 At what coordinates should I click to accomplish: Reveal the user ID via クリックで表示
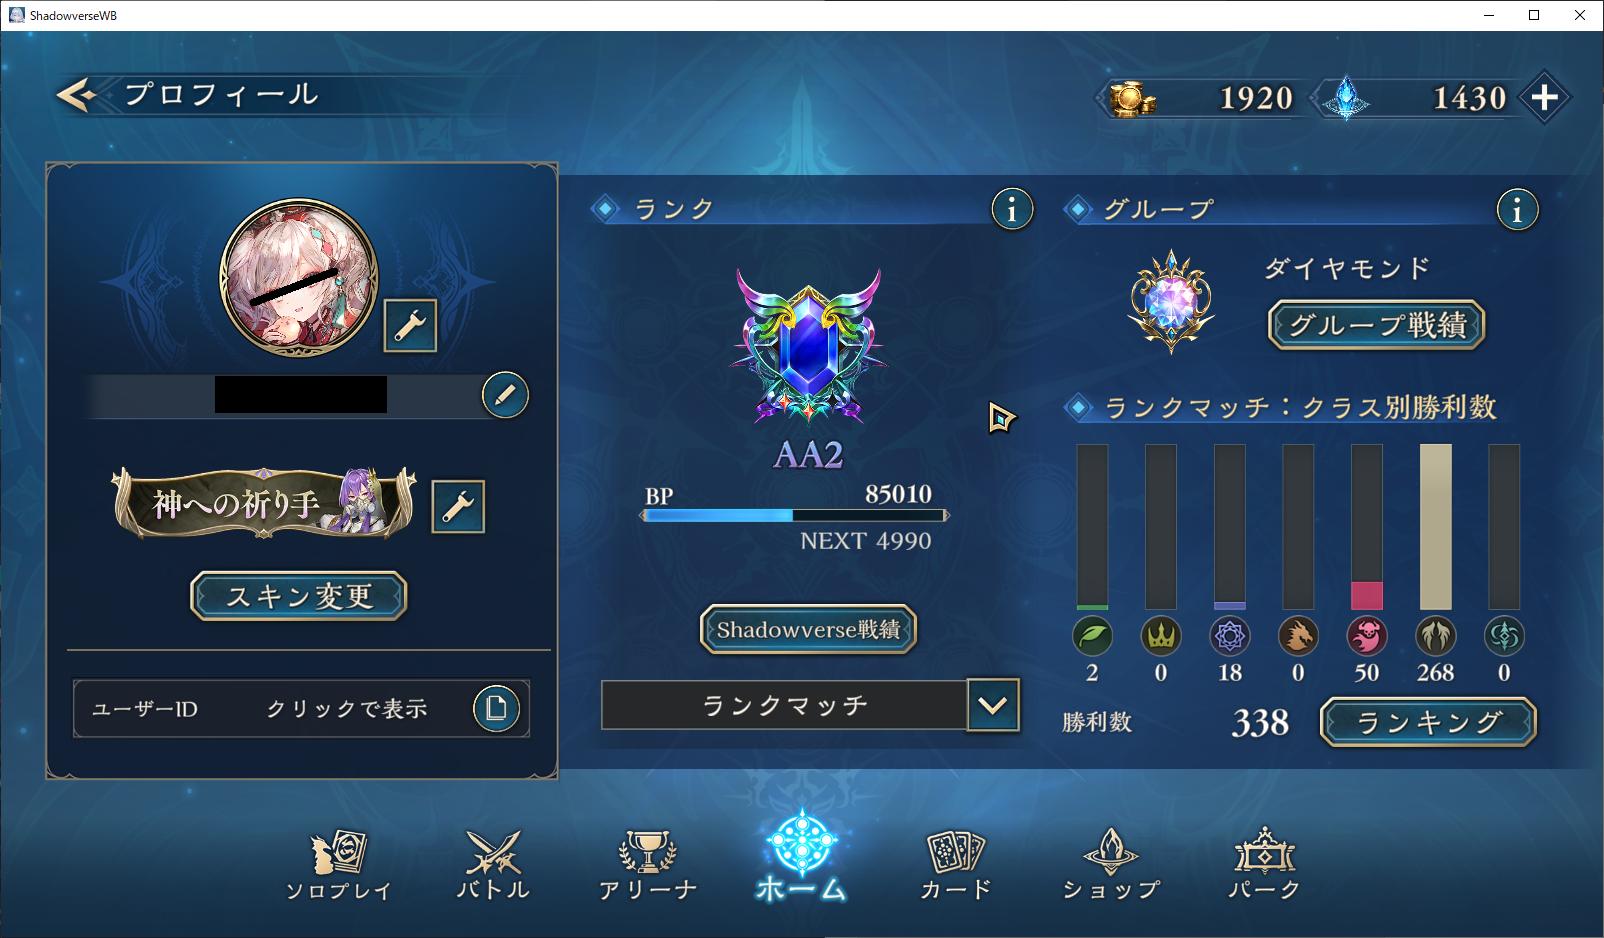tap(346, 709)
